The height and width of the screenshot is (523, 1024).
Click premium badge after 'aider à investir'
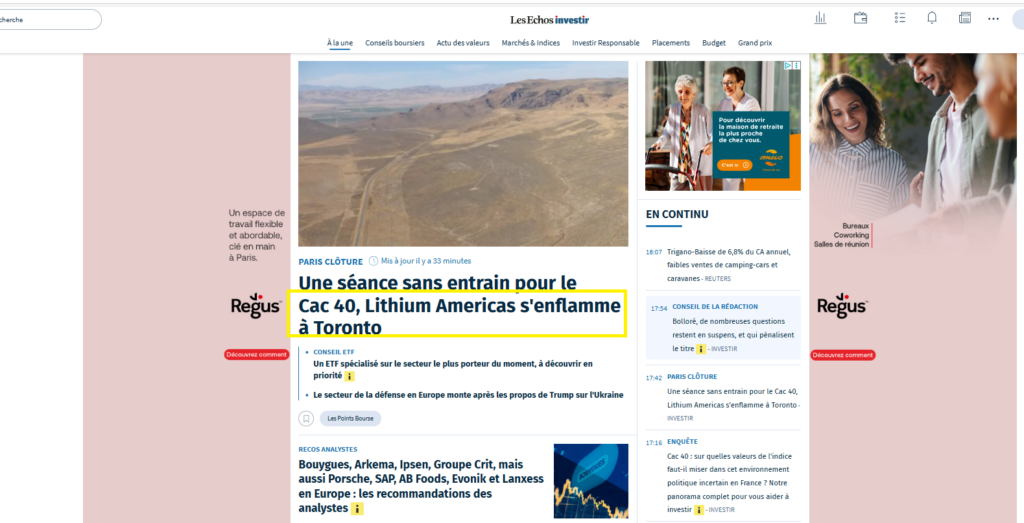coord(699,510)
